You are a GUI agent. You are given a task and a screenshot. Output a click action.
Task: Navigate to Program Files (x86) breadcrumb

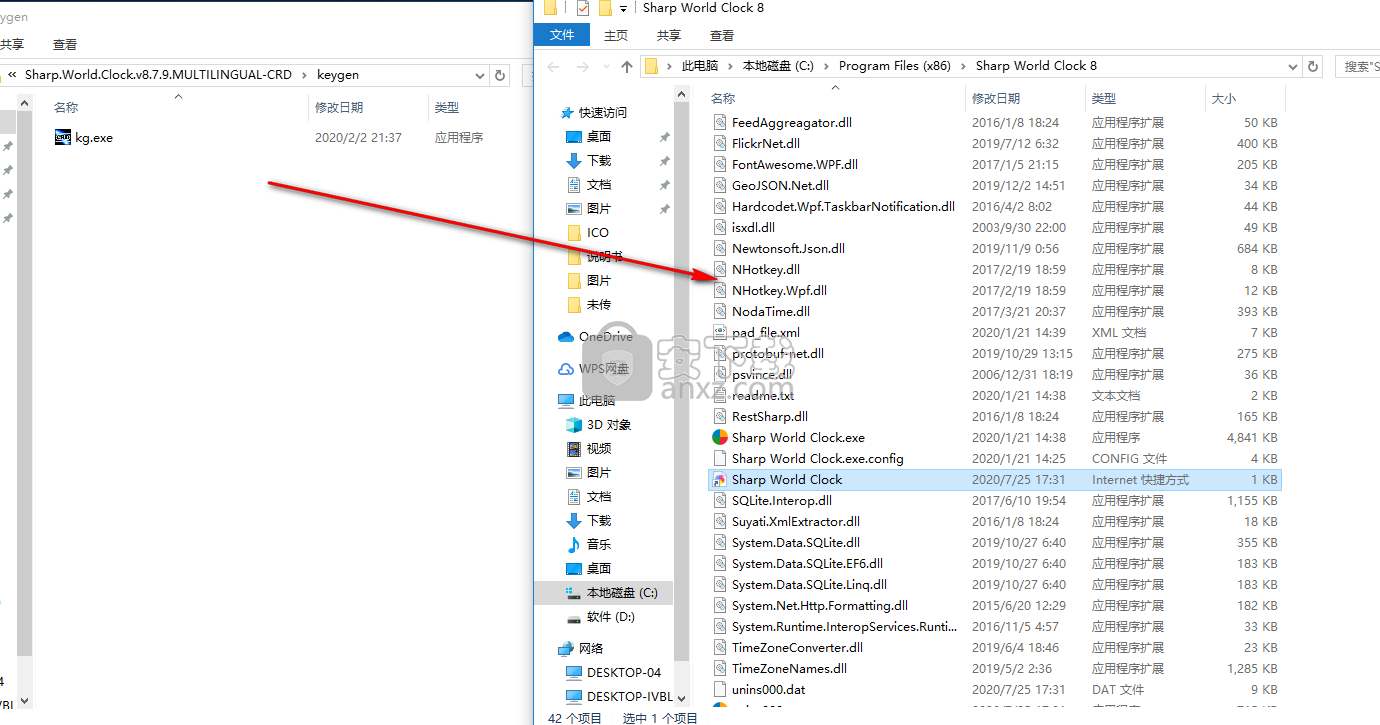[x=894, y=66]
